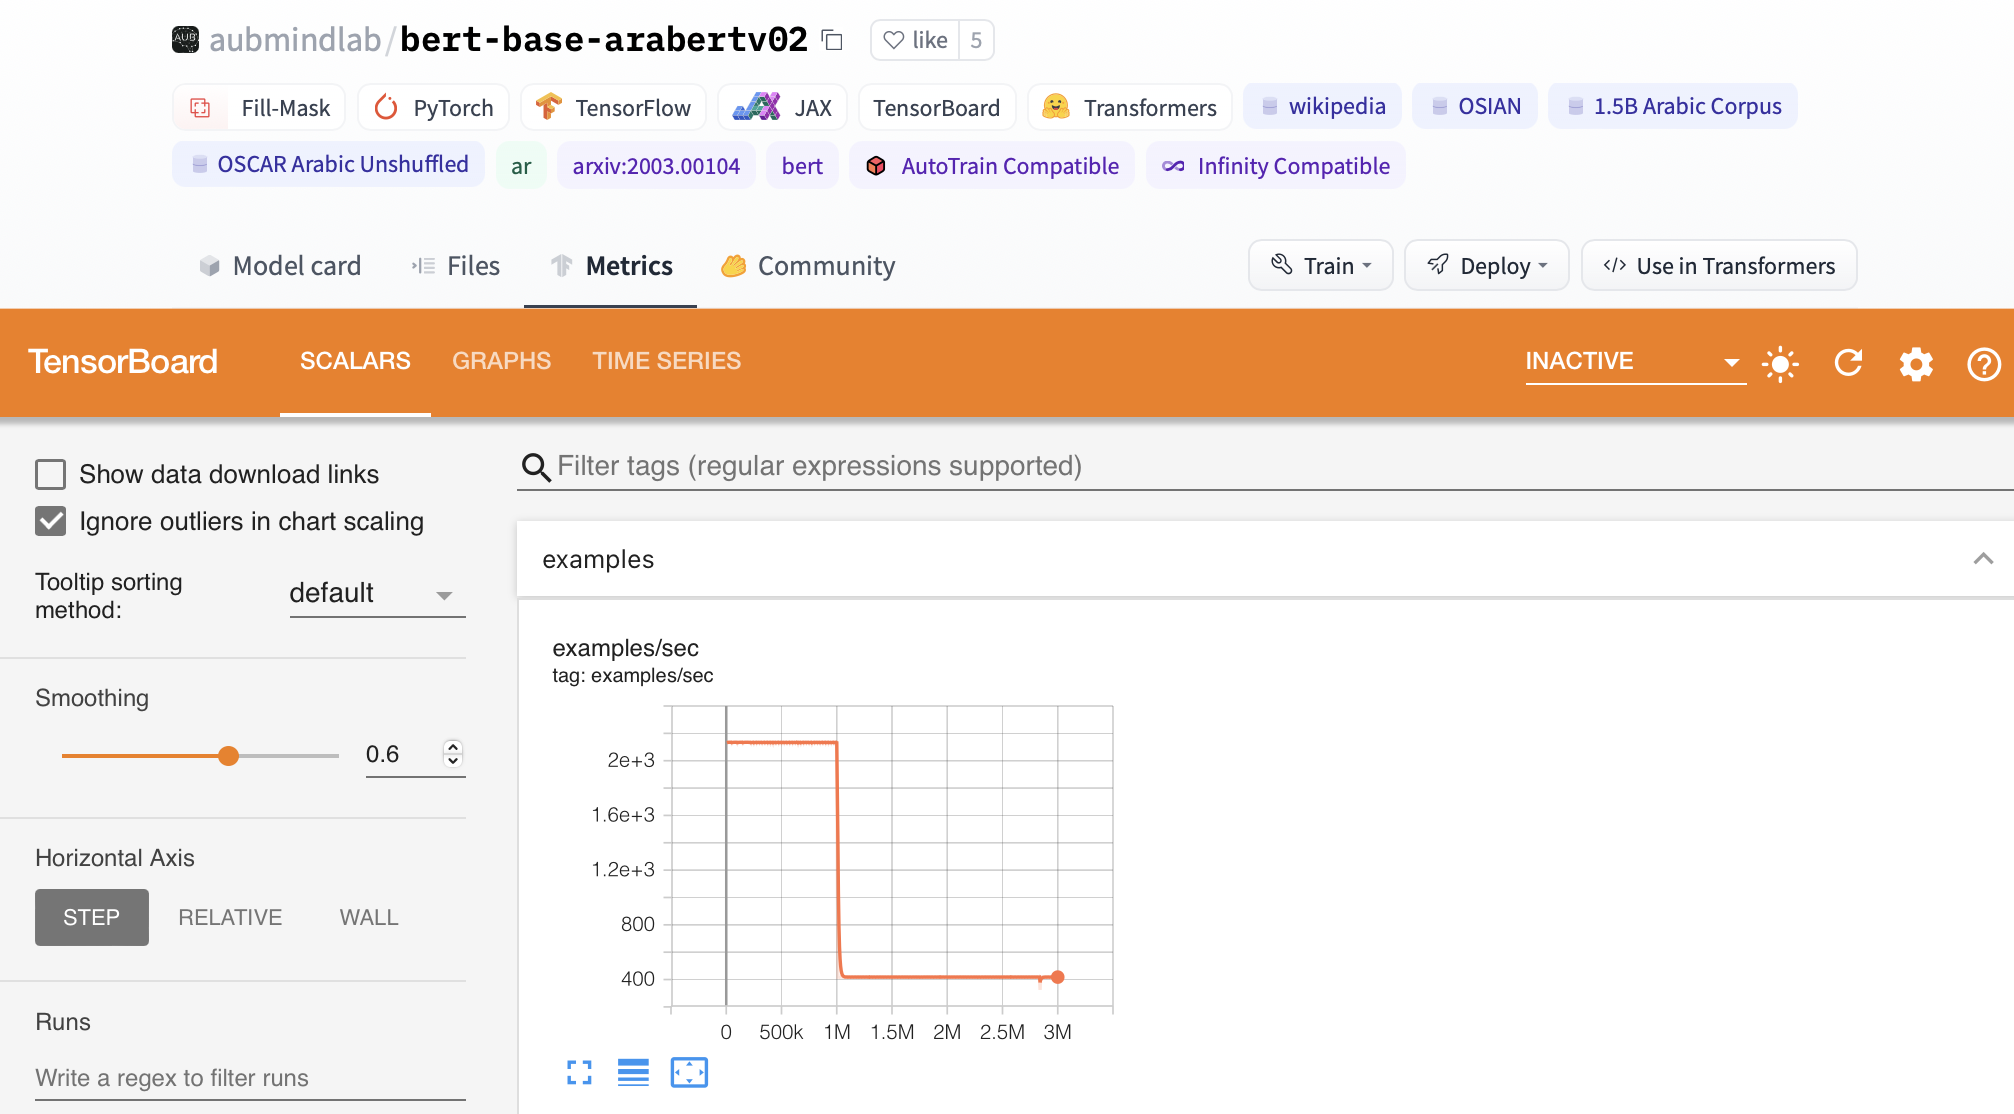Click the TensorBoard dark mode sun icon

(x=1780, y=363)
